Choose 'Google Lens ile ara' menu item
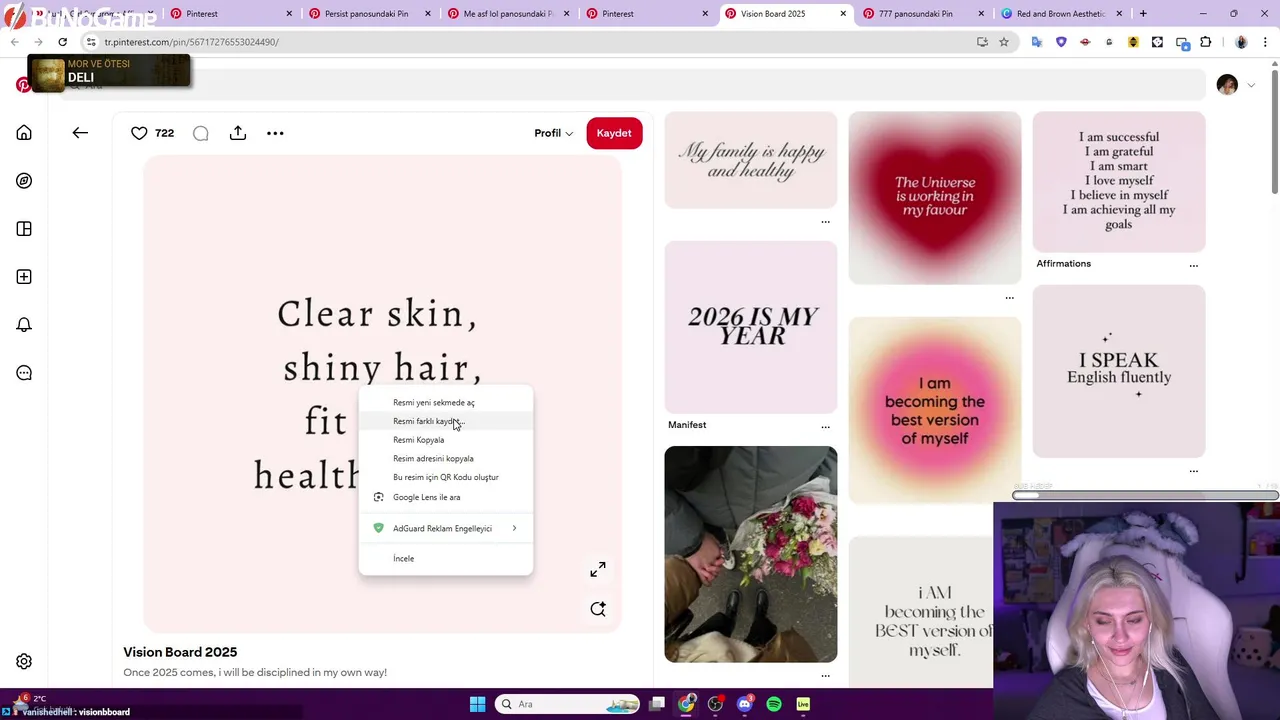The height and width of the screenshot is (720, 1280). 445,497
